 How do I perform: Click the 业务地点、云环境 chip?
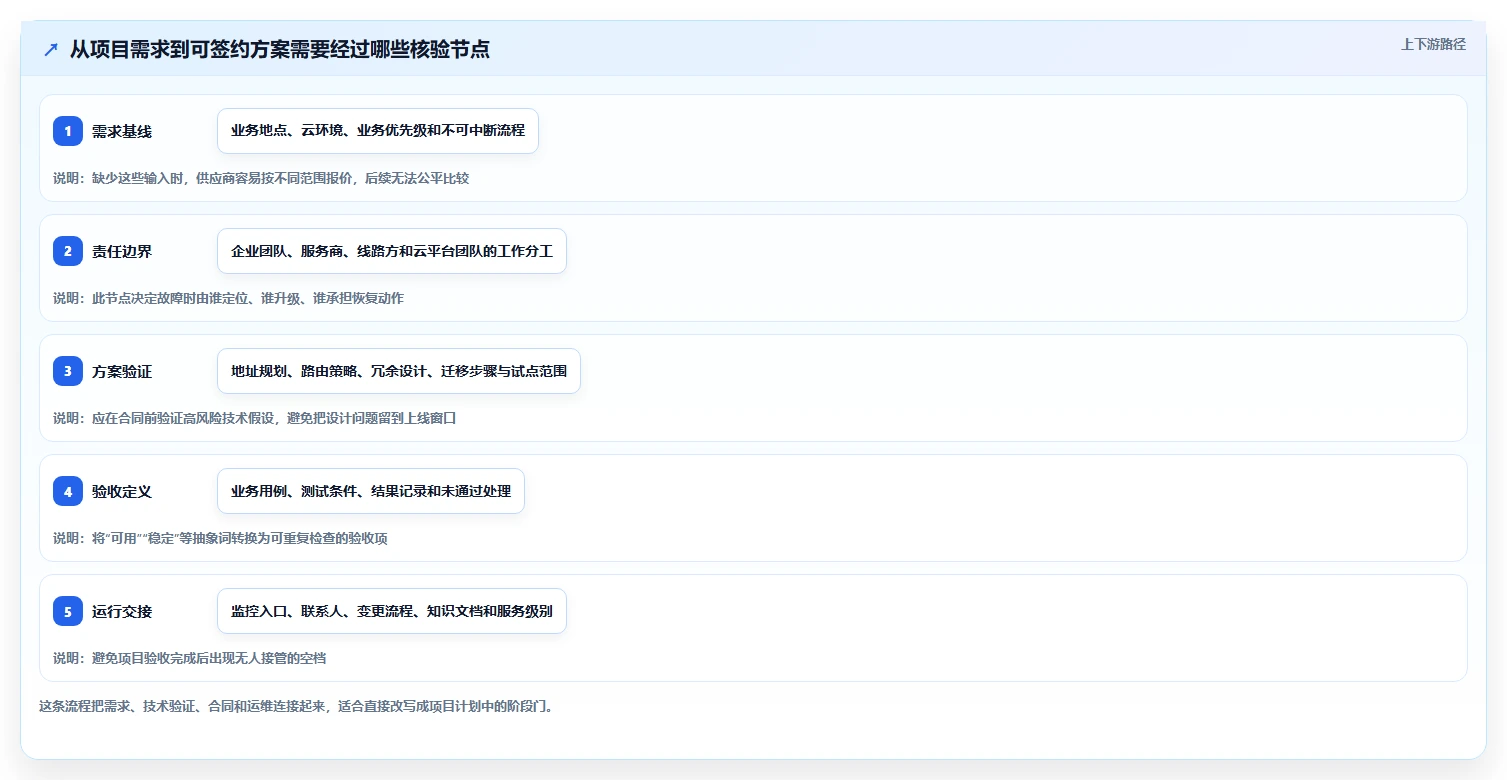(x=378, y=131)
